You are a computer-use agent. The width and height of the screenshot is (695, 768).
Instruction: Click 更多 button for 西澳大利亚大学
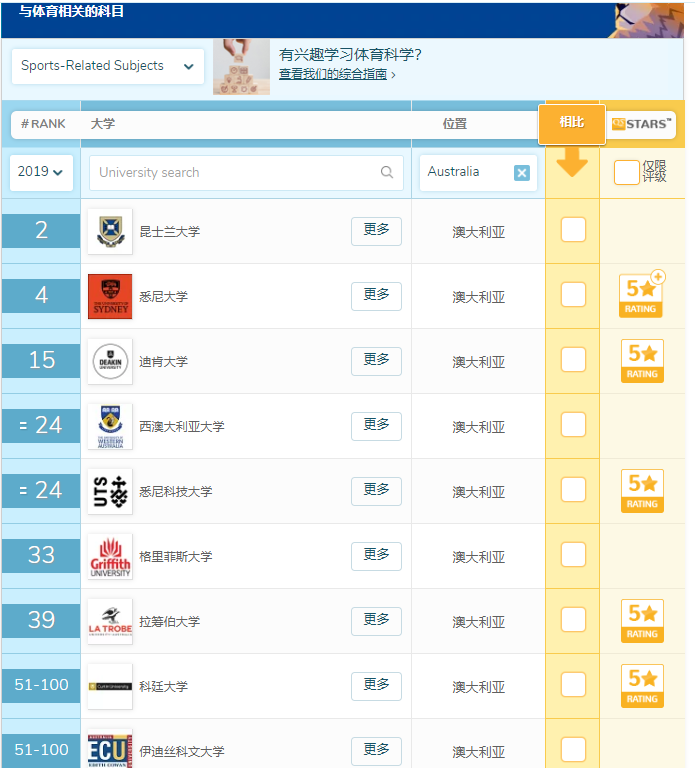(x=376, y=425)
